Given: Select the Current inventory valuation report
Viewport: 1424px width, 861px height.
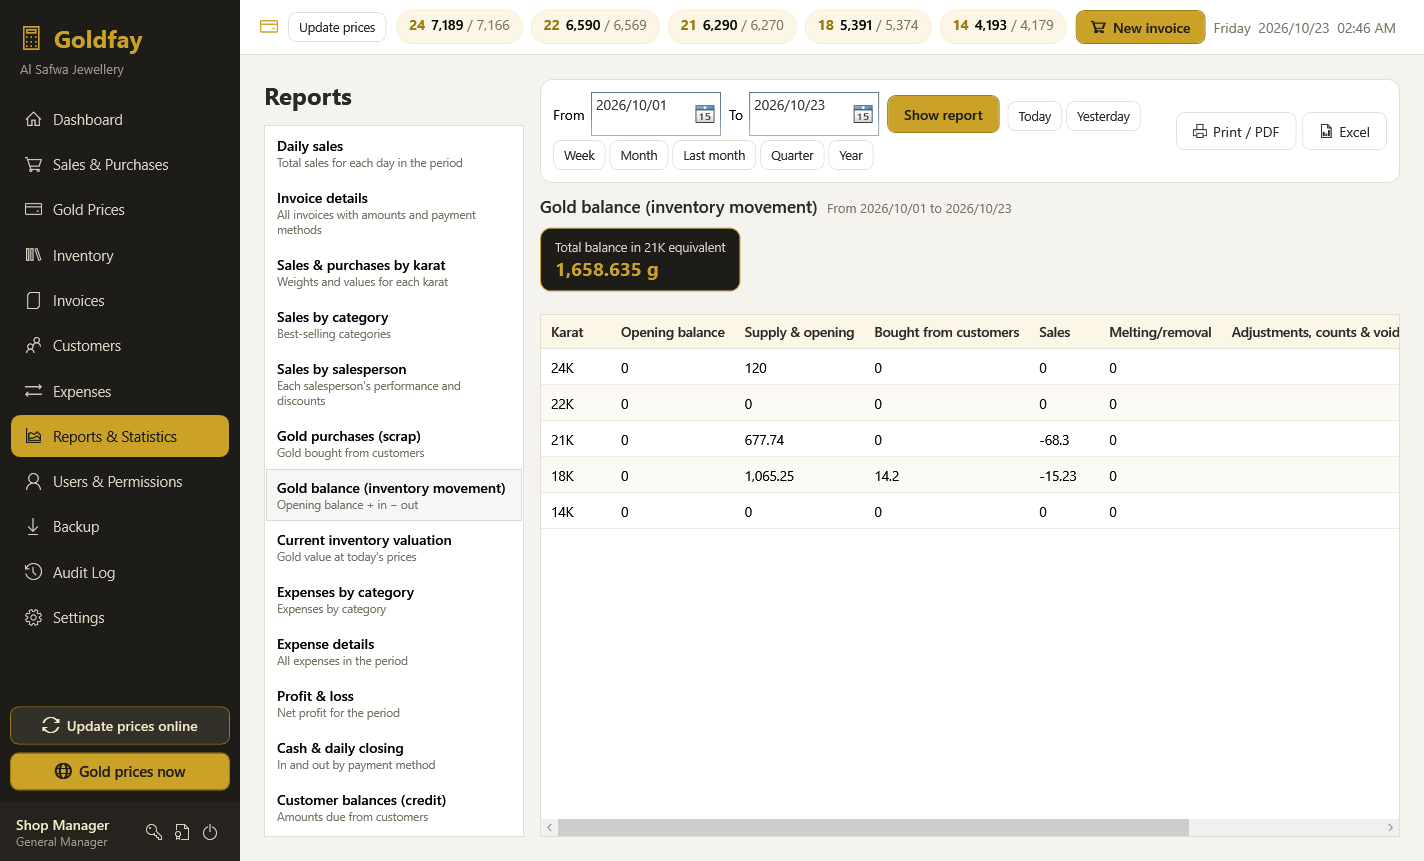Looking at the screenshot, I should [394, 548].
